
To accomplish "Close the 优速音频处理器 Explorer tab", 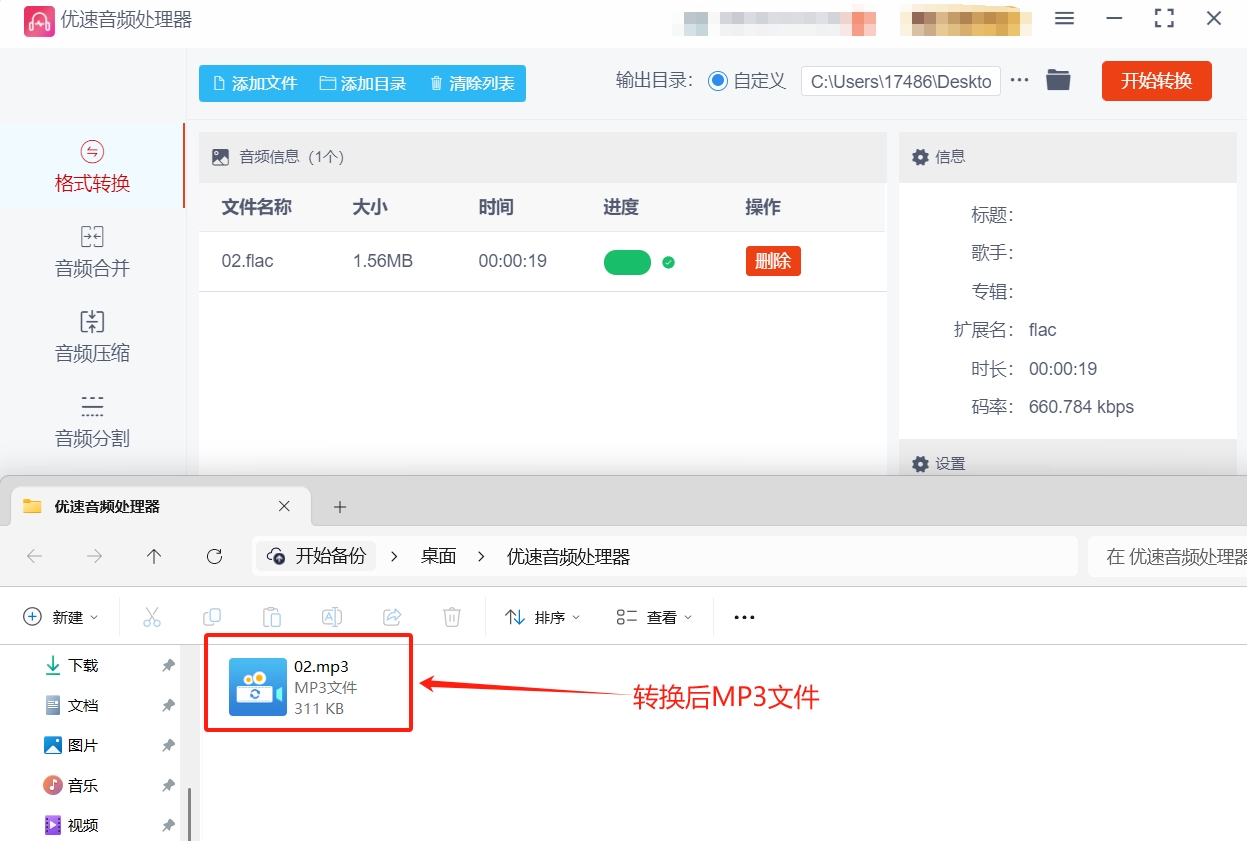I will 284,506.
